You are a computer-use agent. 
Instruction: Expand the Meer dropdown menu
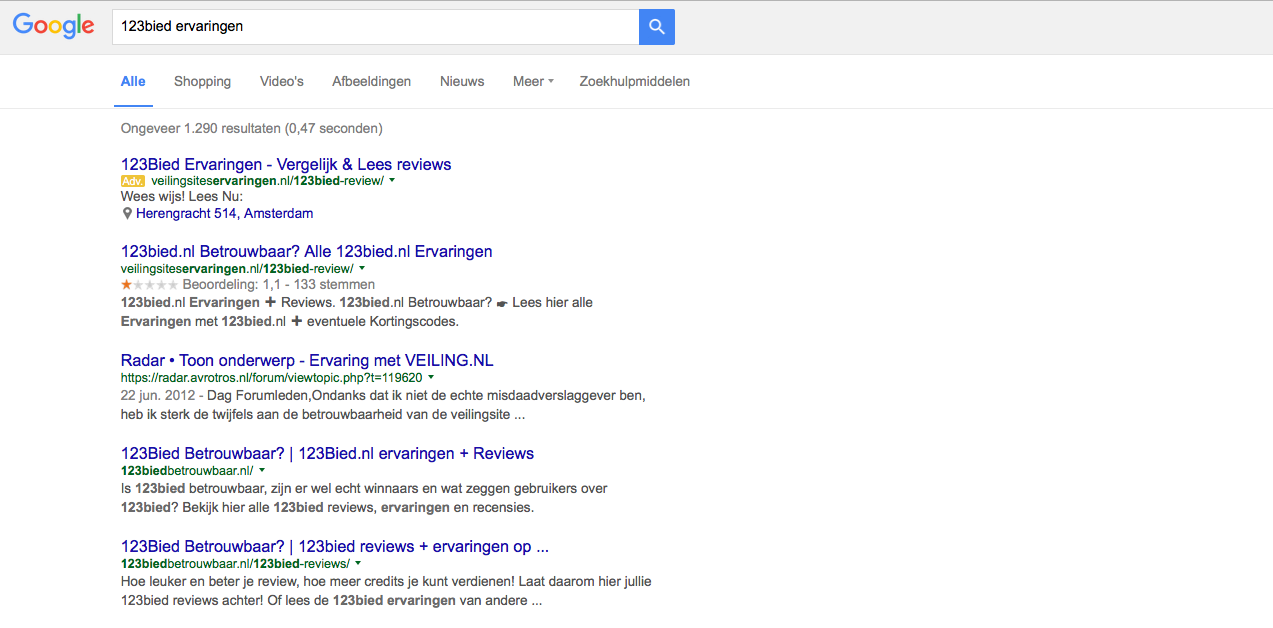[533, 82]
